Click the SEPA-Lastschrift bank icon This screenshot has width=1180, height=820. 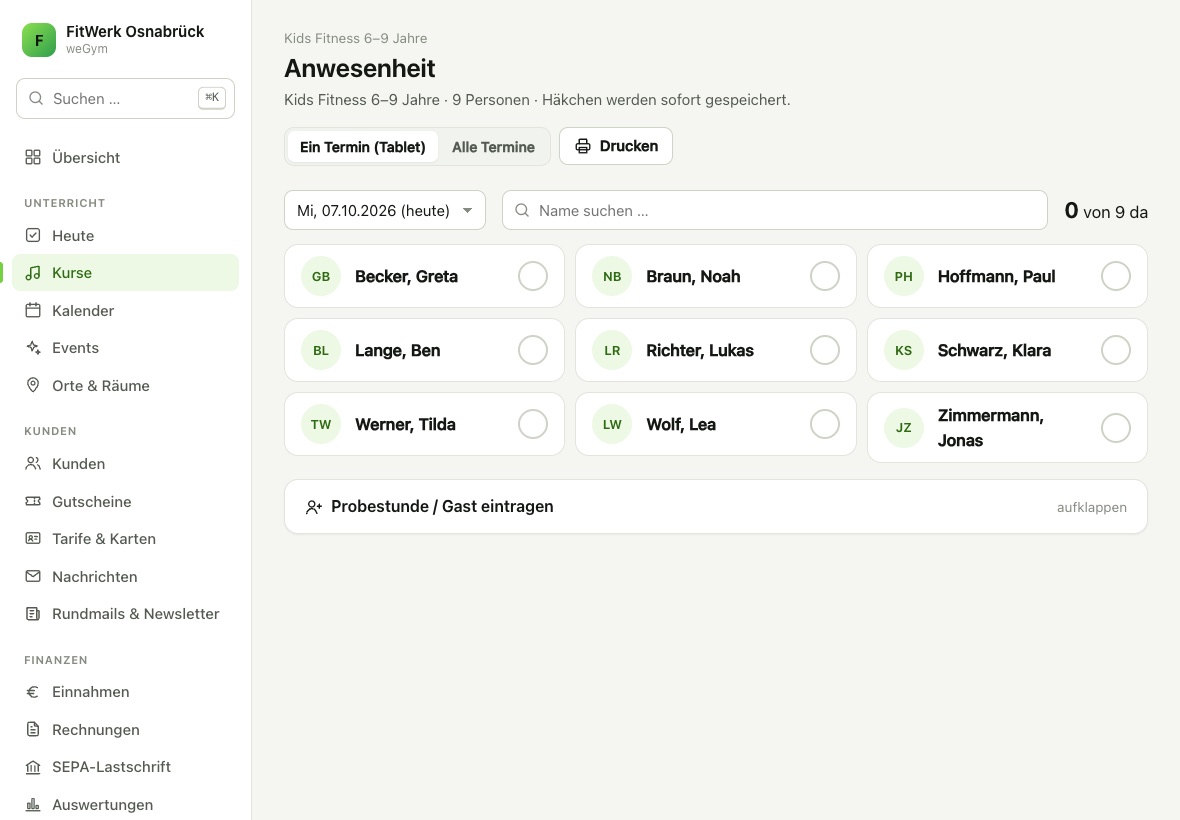click(33, 767)
